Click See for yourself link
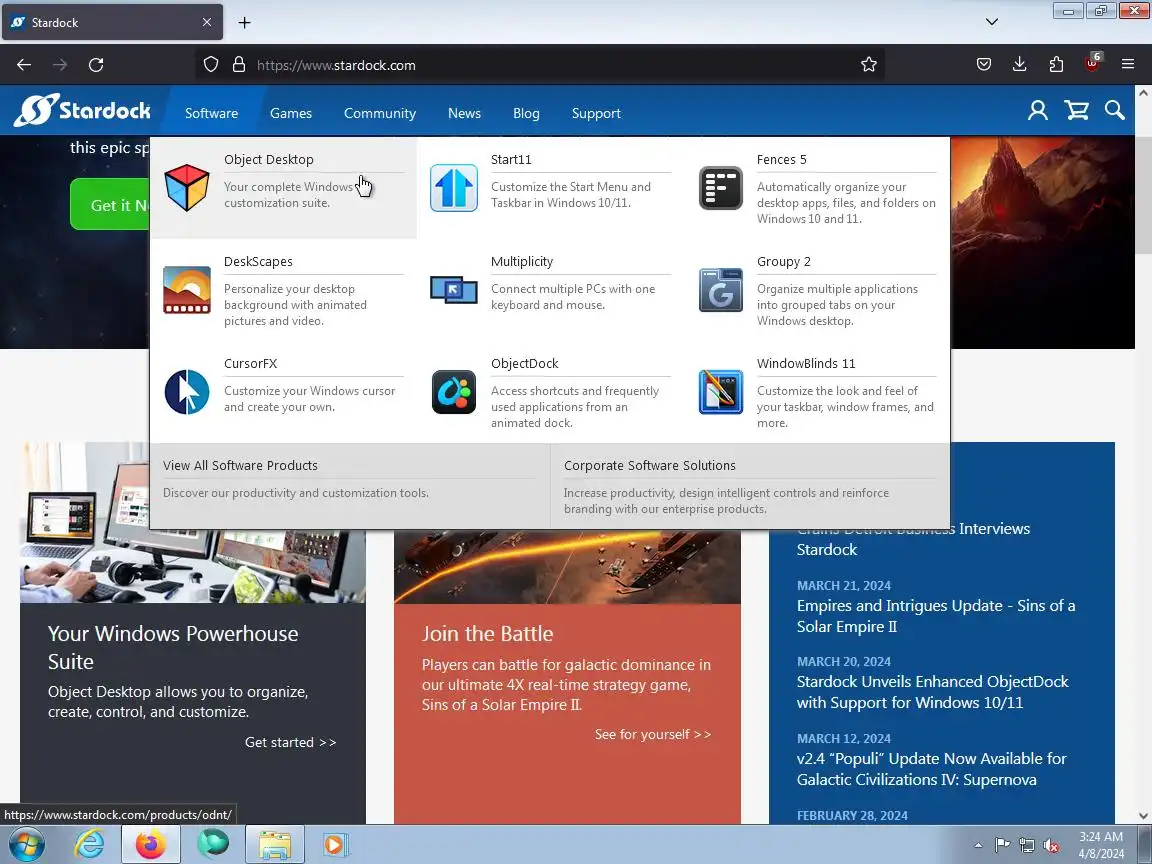 (652, 735)
